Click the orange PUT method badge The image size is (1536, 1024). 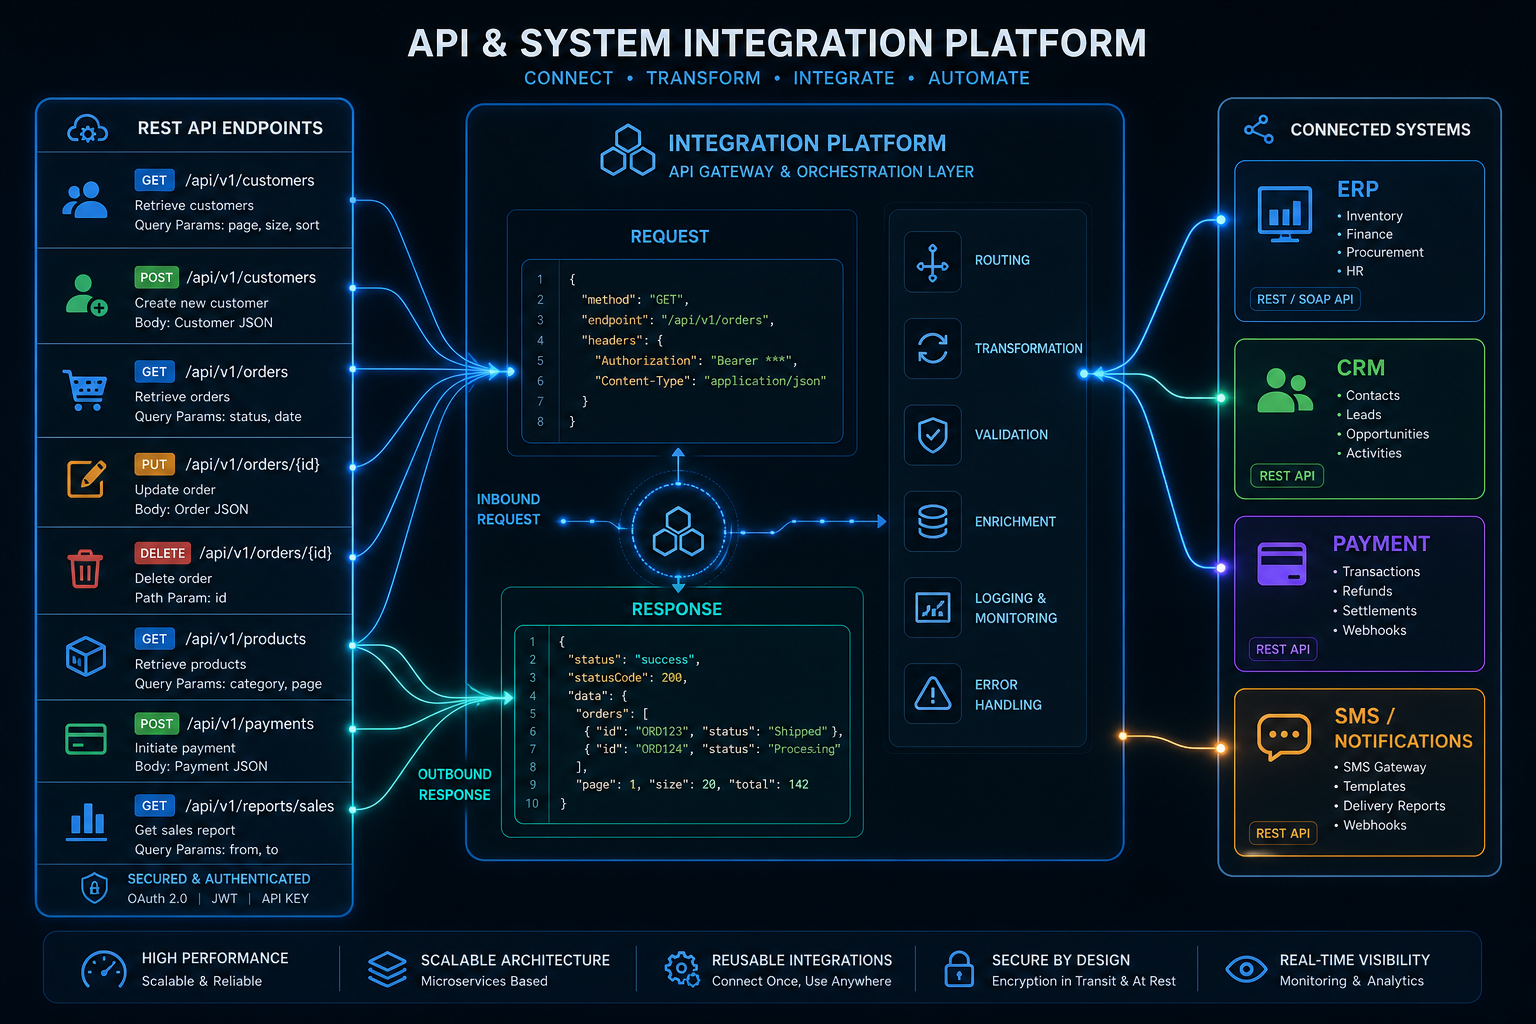click(155, 464)
